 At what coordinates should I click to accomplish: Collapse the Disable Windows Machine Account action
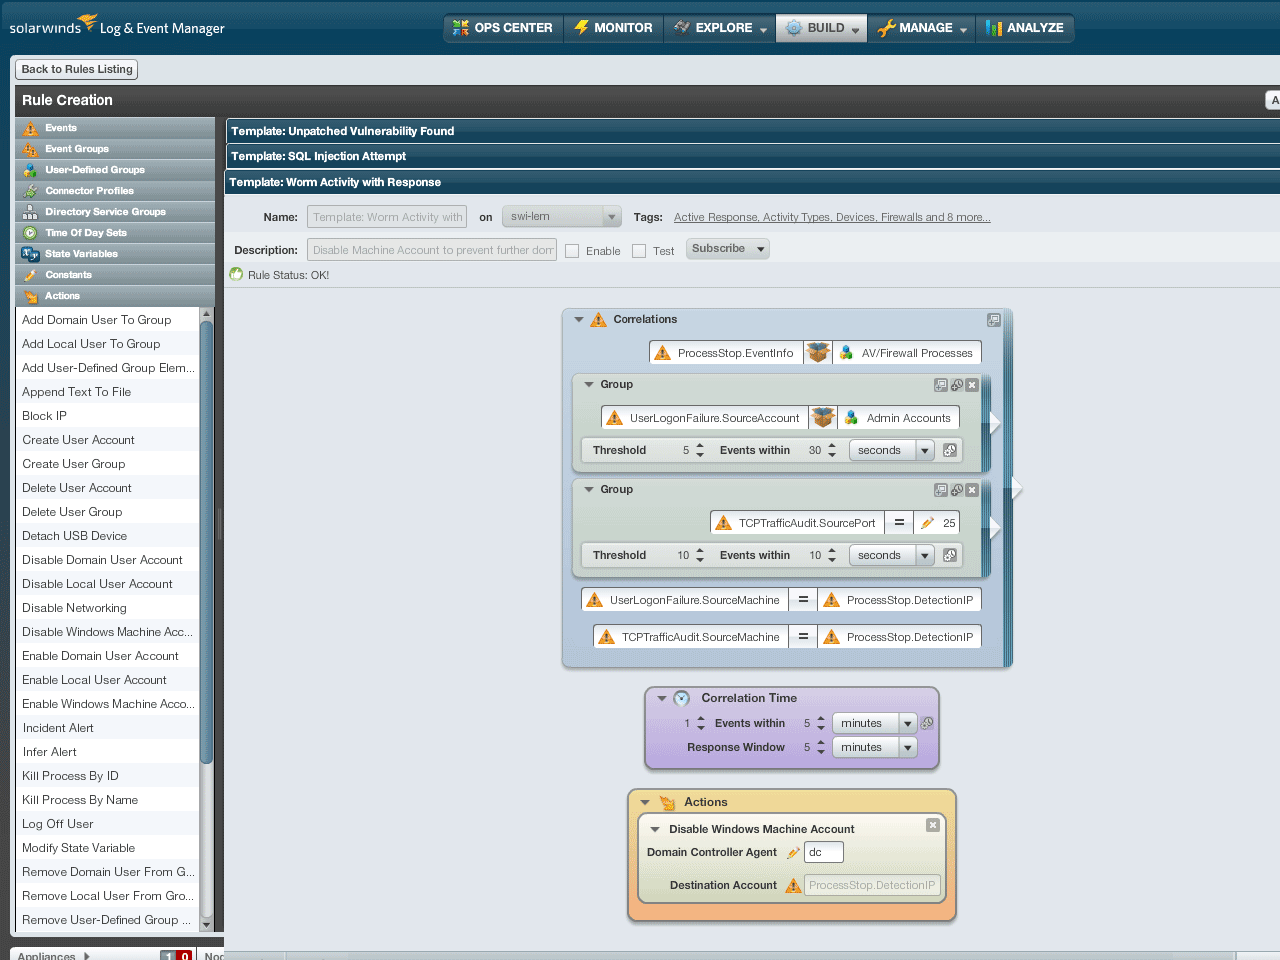(x=655, y=829)
